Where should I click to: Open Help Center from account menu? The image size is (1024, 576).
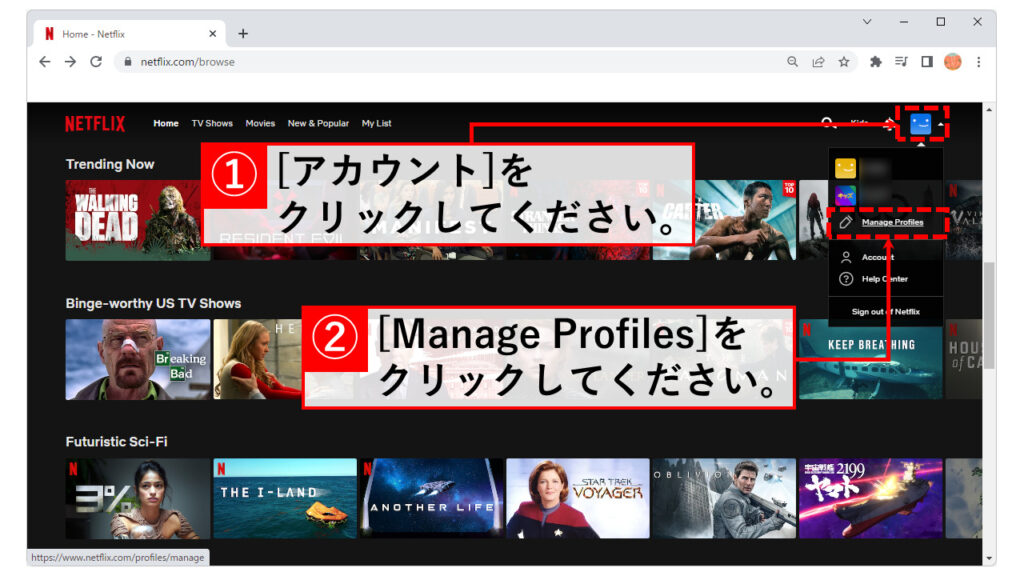point(884,279)
